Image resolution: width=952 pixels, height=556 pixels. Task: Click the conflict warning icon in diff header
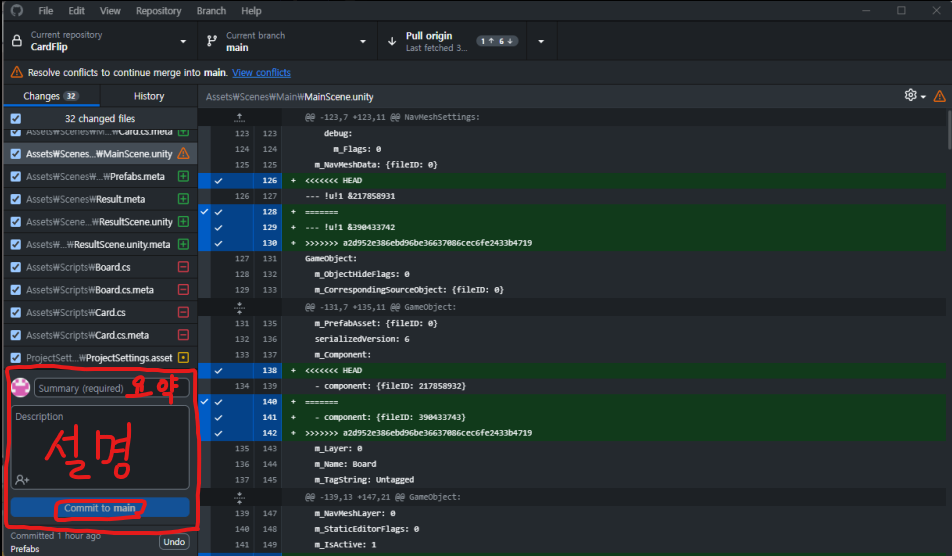[x=939, y=96]
